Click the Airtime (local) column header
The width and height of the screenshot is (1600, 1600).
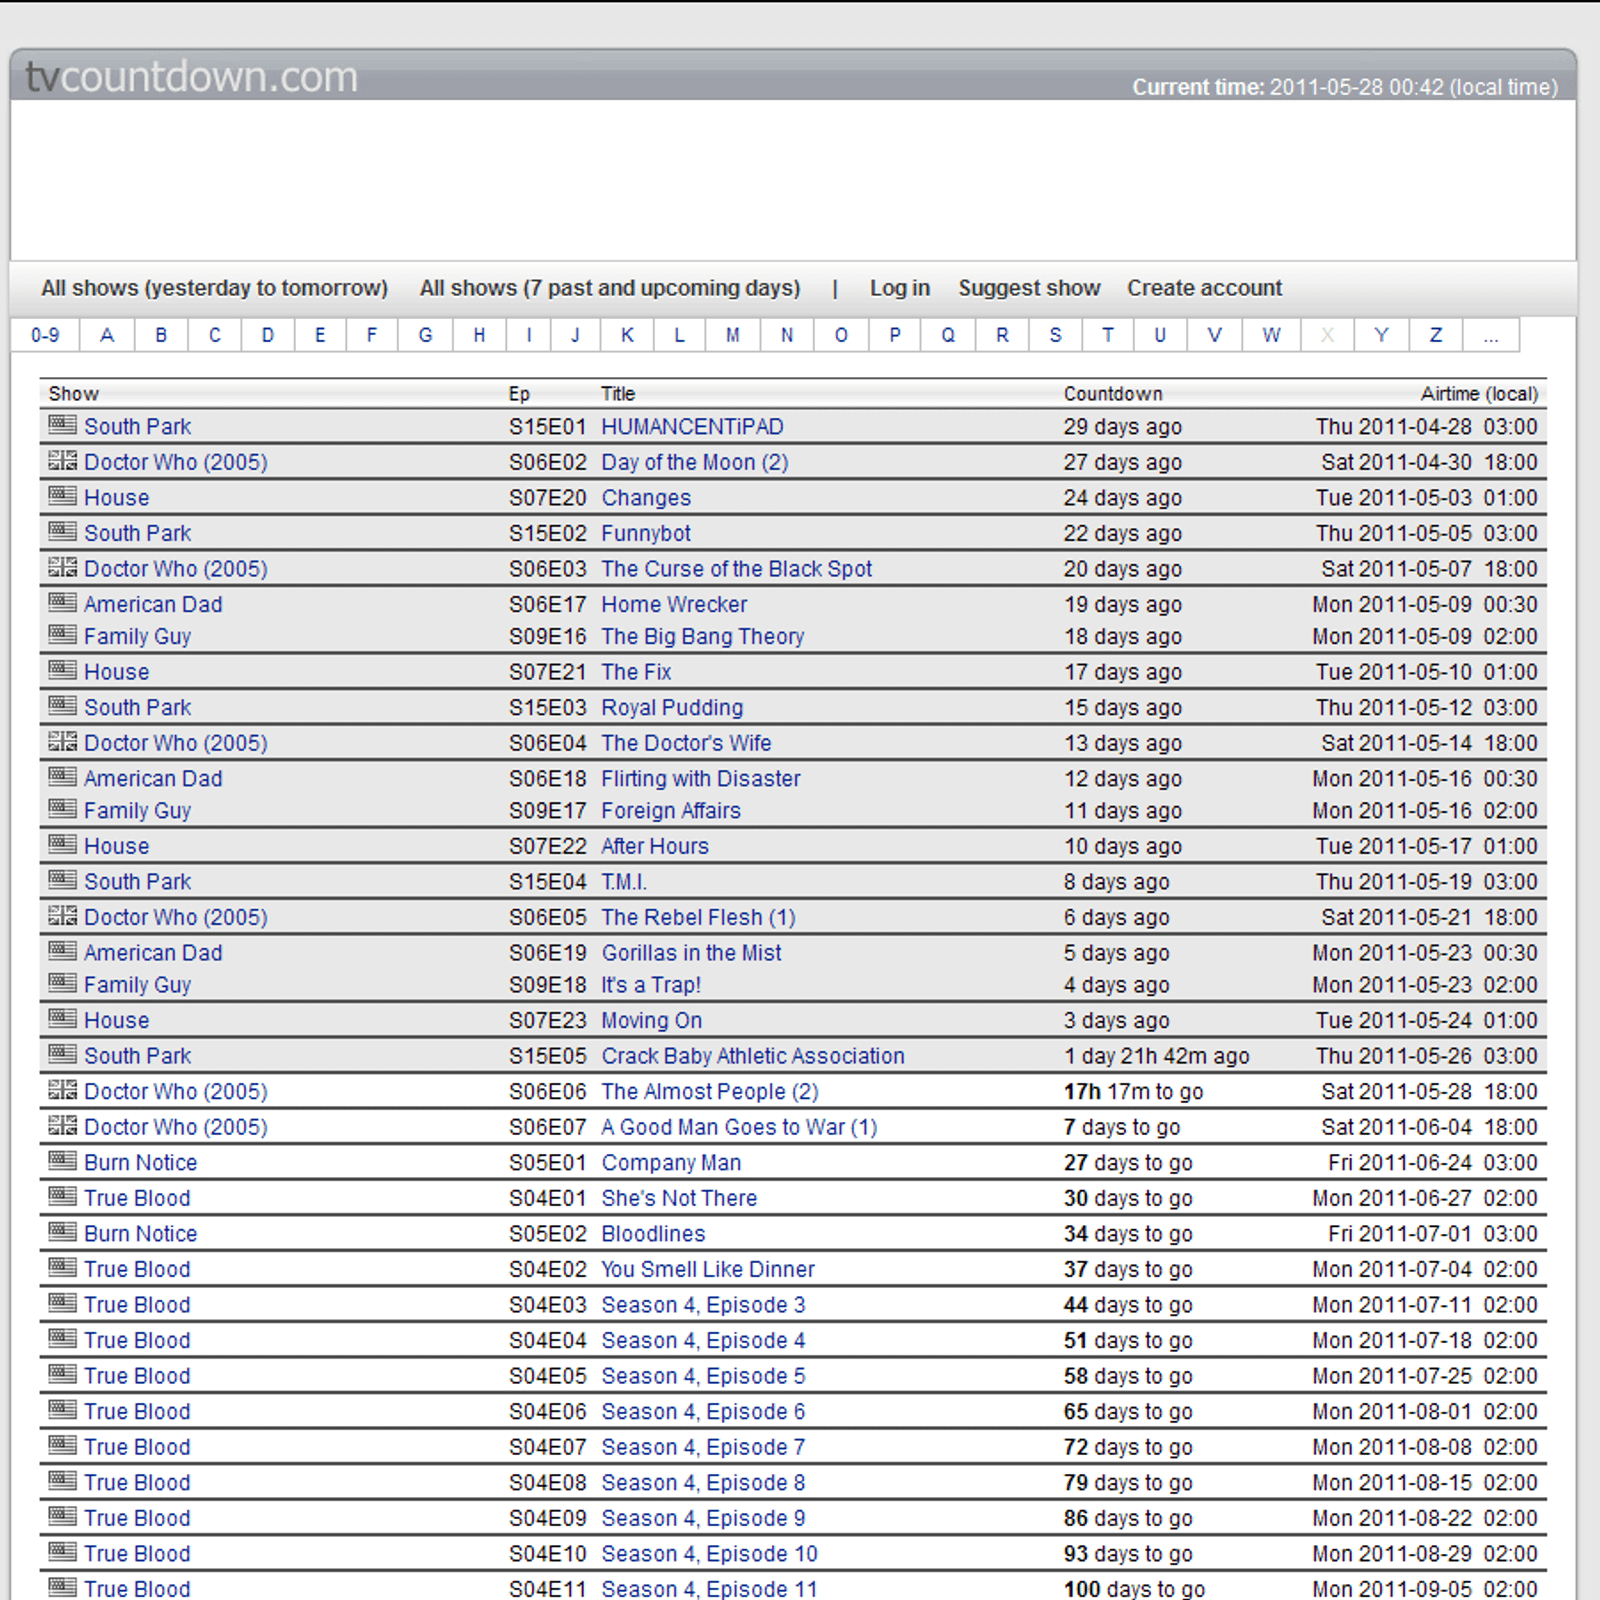pos(1479,394)
